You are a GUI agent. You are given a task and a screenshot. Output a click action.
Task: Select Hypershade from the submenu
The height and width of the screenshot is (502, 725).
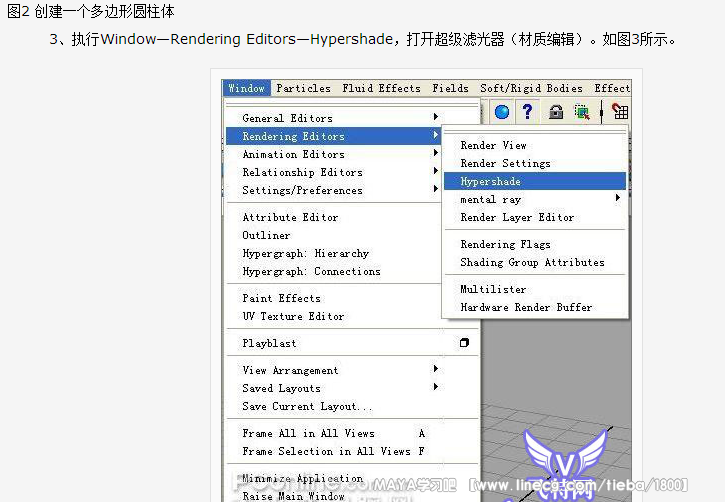[x=535, y=181]
